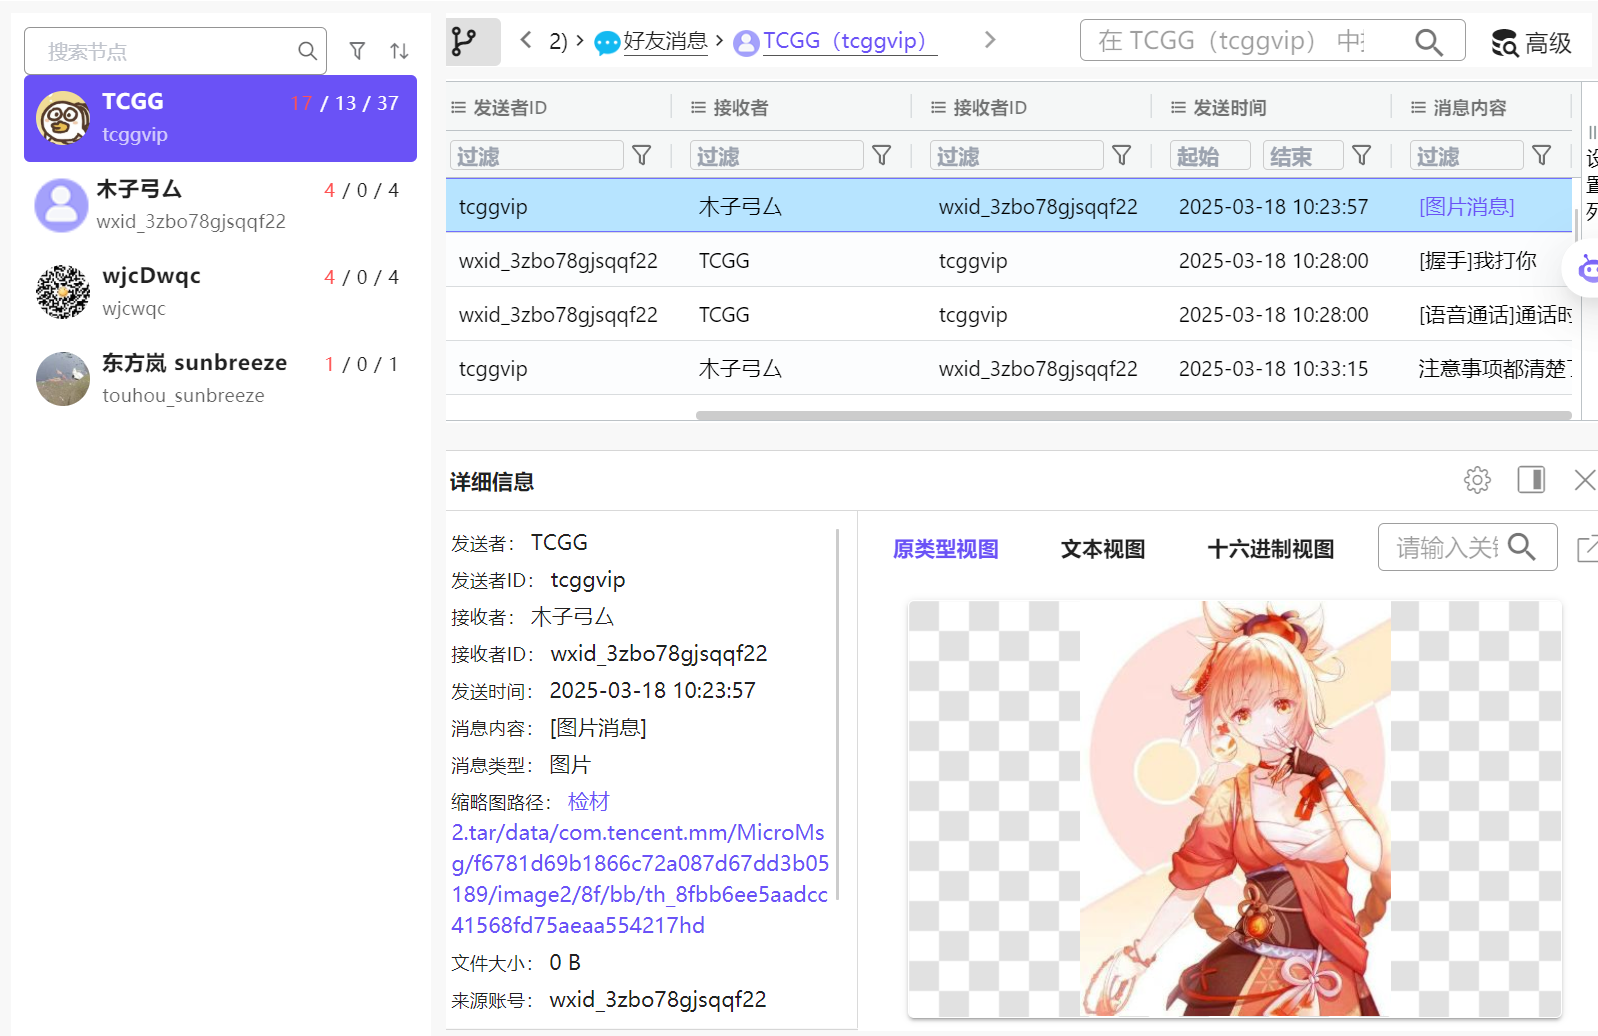Open the 高级 advanced search
The height and width of the screenshot is (1036, 1598).
1531,43
